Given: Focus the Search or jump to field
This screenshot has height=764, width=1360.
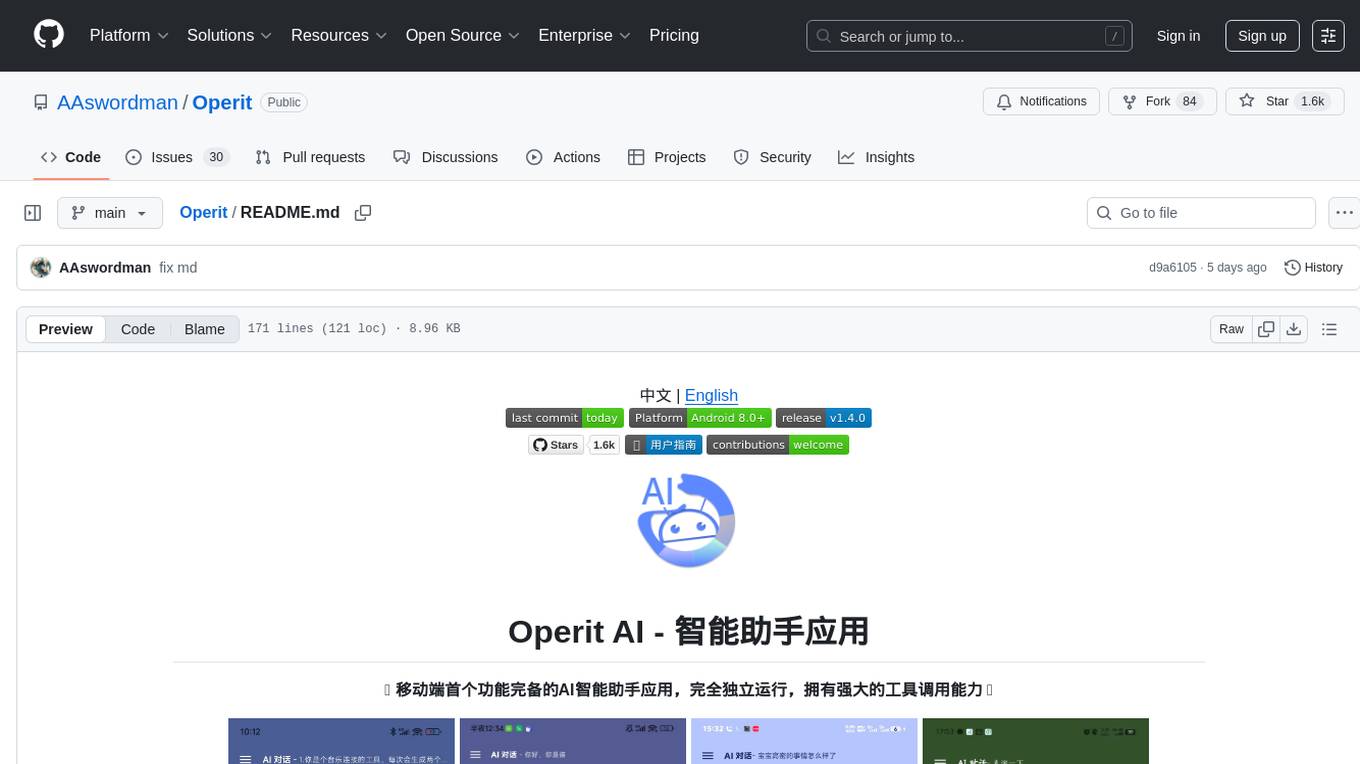Looking at the screenshot, I should (969, 36).
